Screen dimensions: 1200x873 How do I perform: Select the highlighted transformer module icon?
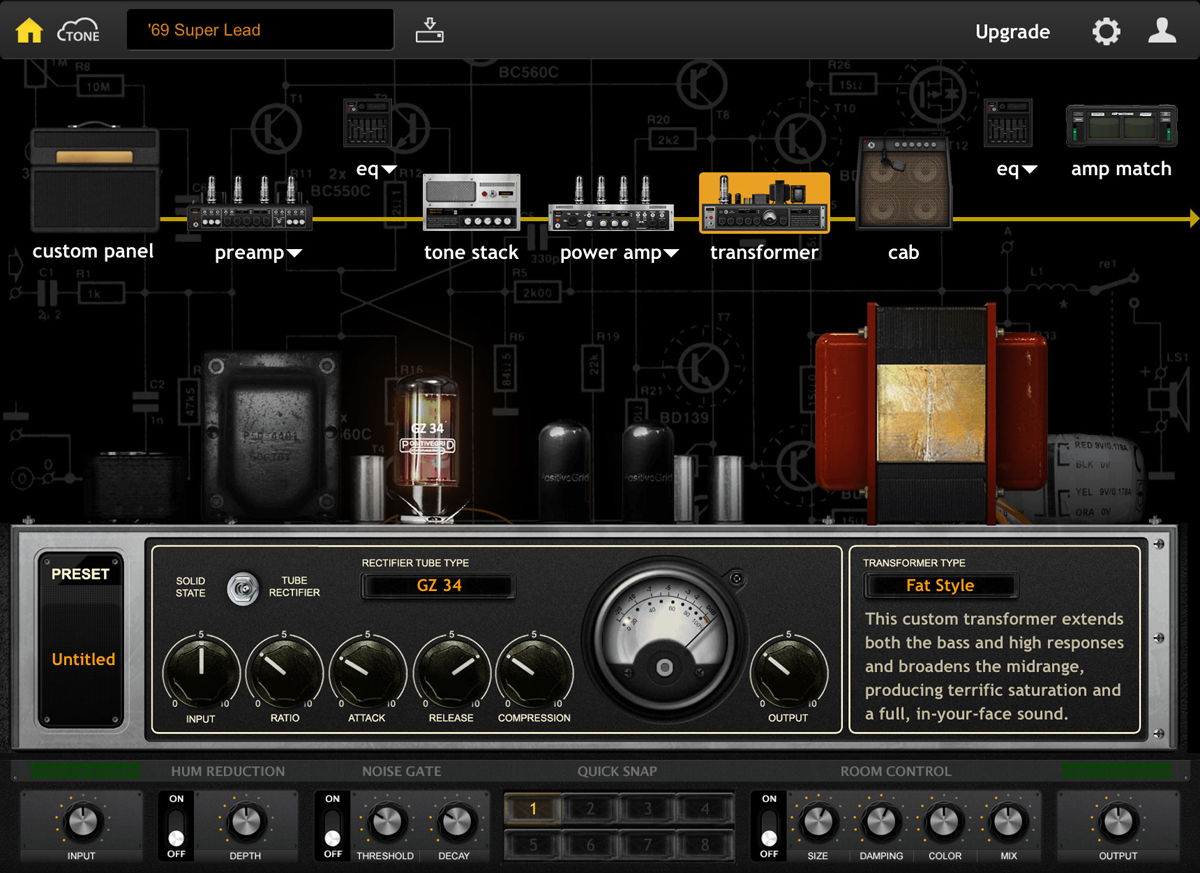[764, 203]
